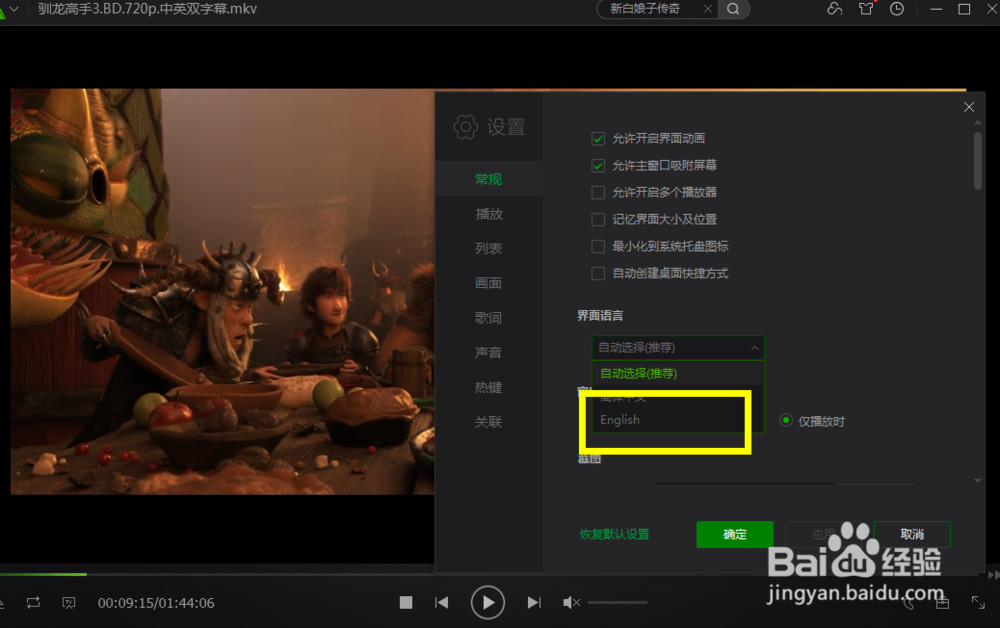Enable 允许开启多个播放器
Viewport: 1000px width, 628px height.
pos(598,192)
